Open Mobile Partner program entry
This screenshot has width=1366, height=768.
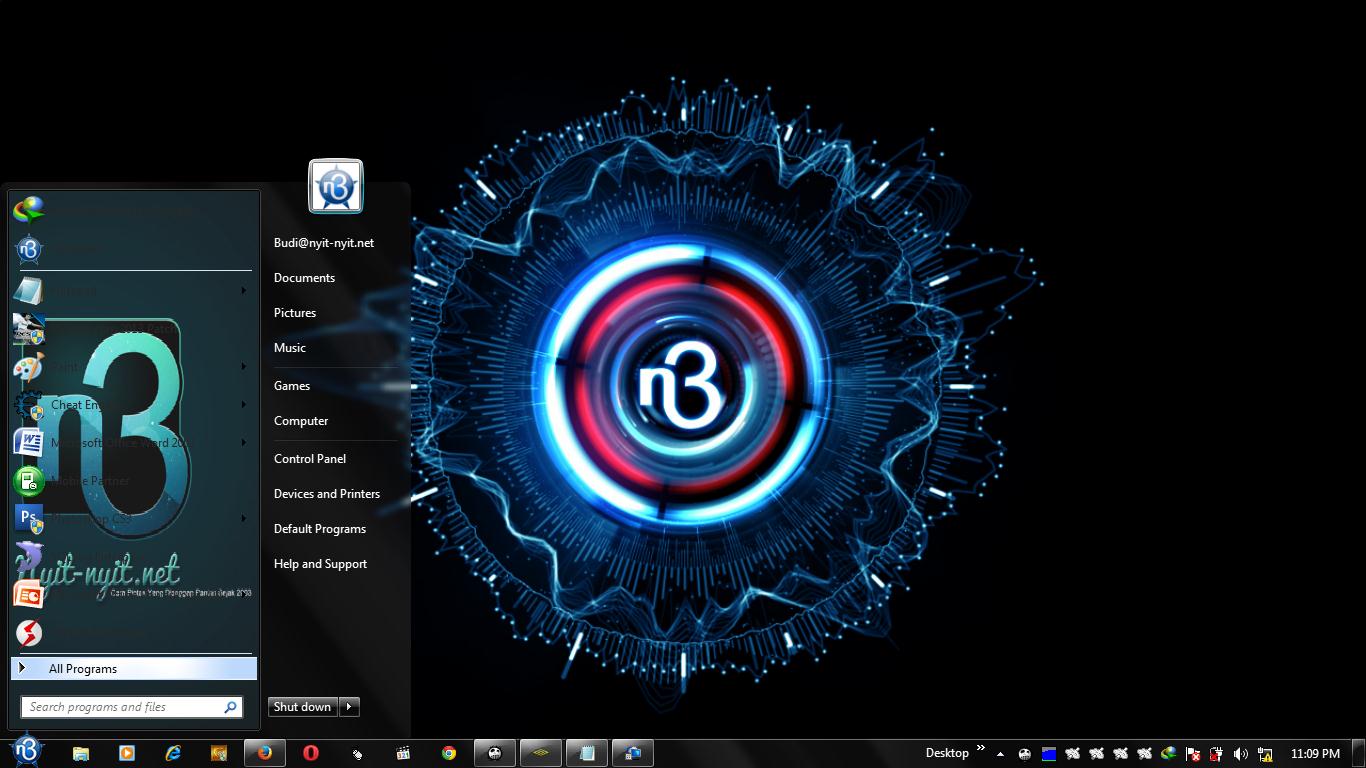(x=134, y=481)
